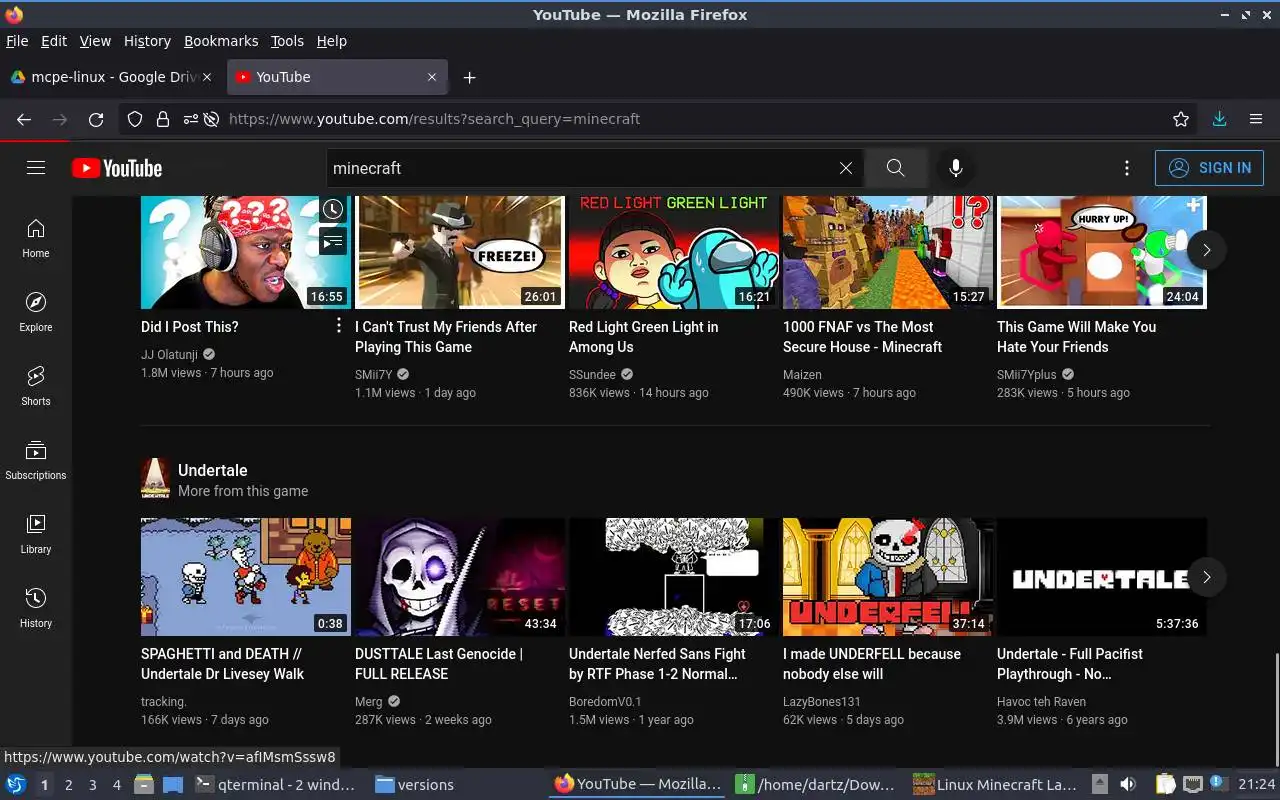Open Linux Minecraft Launcher from taskbar
Image resolution: width=1280 pixels, height=800 pixels.
pos(996,785)
